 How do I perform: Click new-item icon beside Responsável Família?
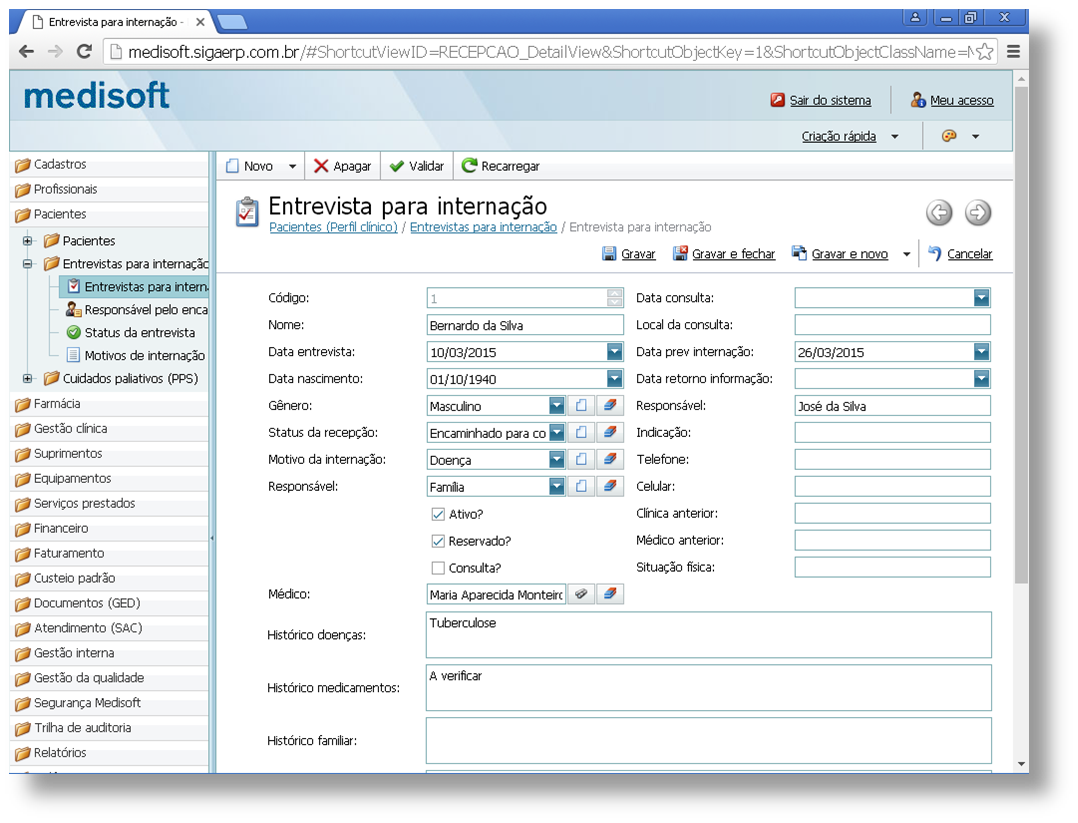coord(581,486)
